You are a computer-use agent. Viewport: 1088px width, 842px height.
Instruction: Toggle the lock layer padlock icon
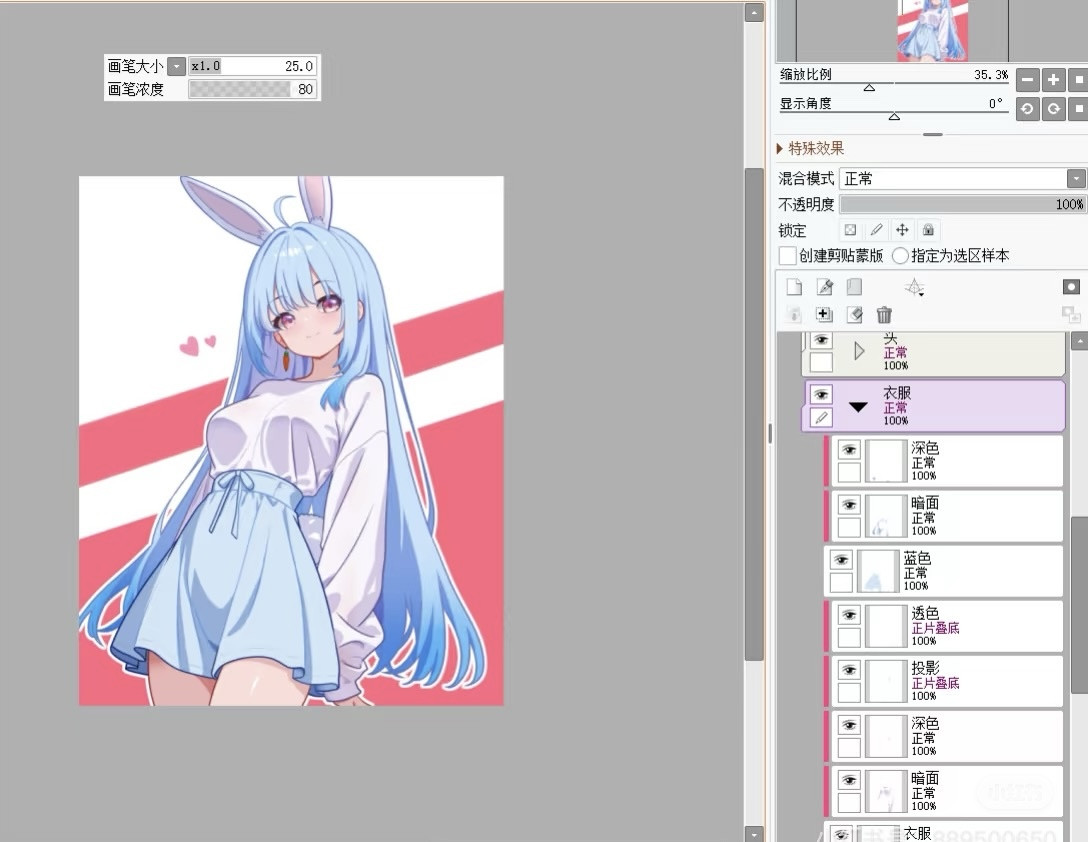click(x=928, y=230)
